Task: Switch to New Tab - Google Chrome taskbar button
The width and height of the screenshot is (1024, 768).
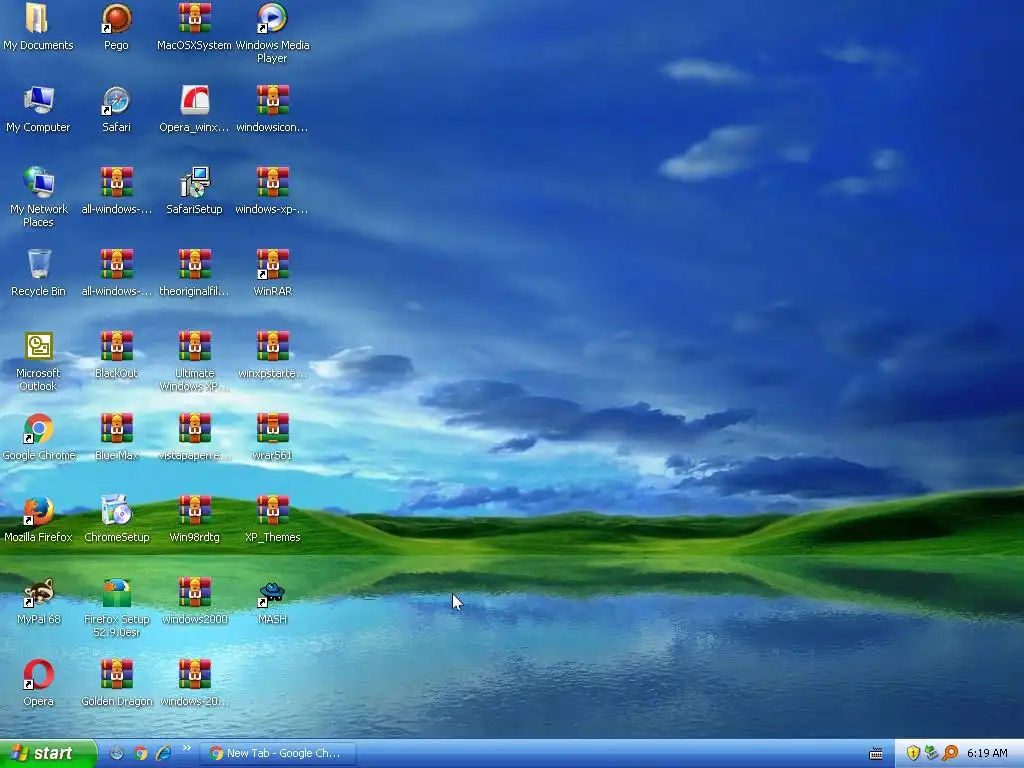Action: click(278, 753)
